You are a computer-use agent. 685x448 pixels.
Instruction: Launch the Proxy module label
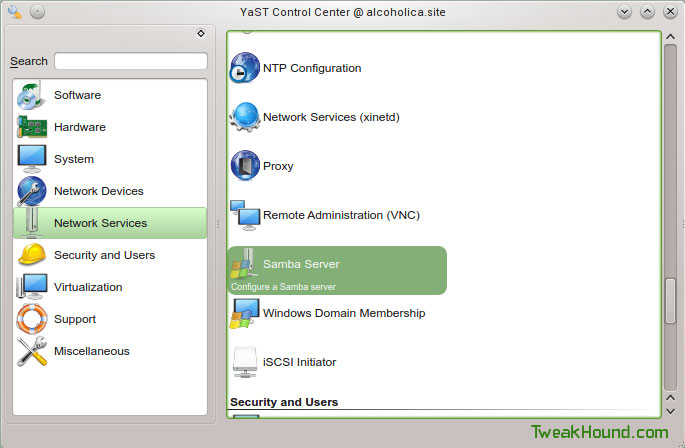coord(278,167)
